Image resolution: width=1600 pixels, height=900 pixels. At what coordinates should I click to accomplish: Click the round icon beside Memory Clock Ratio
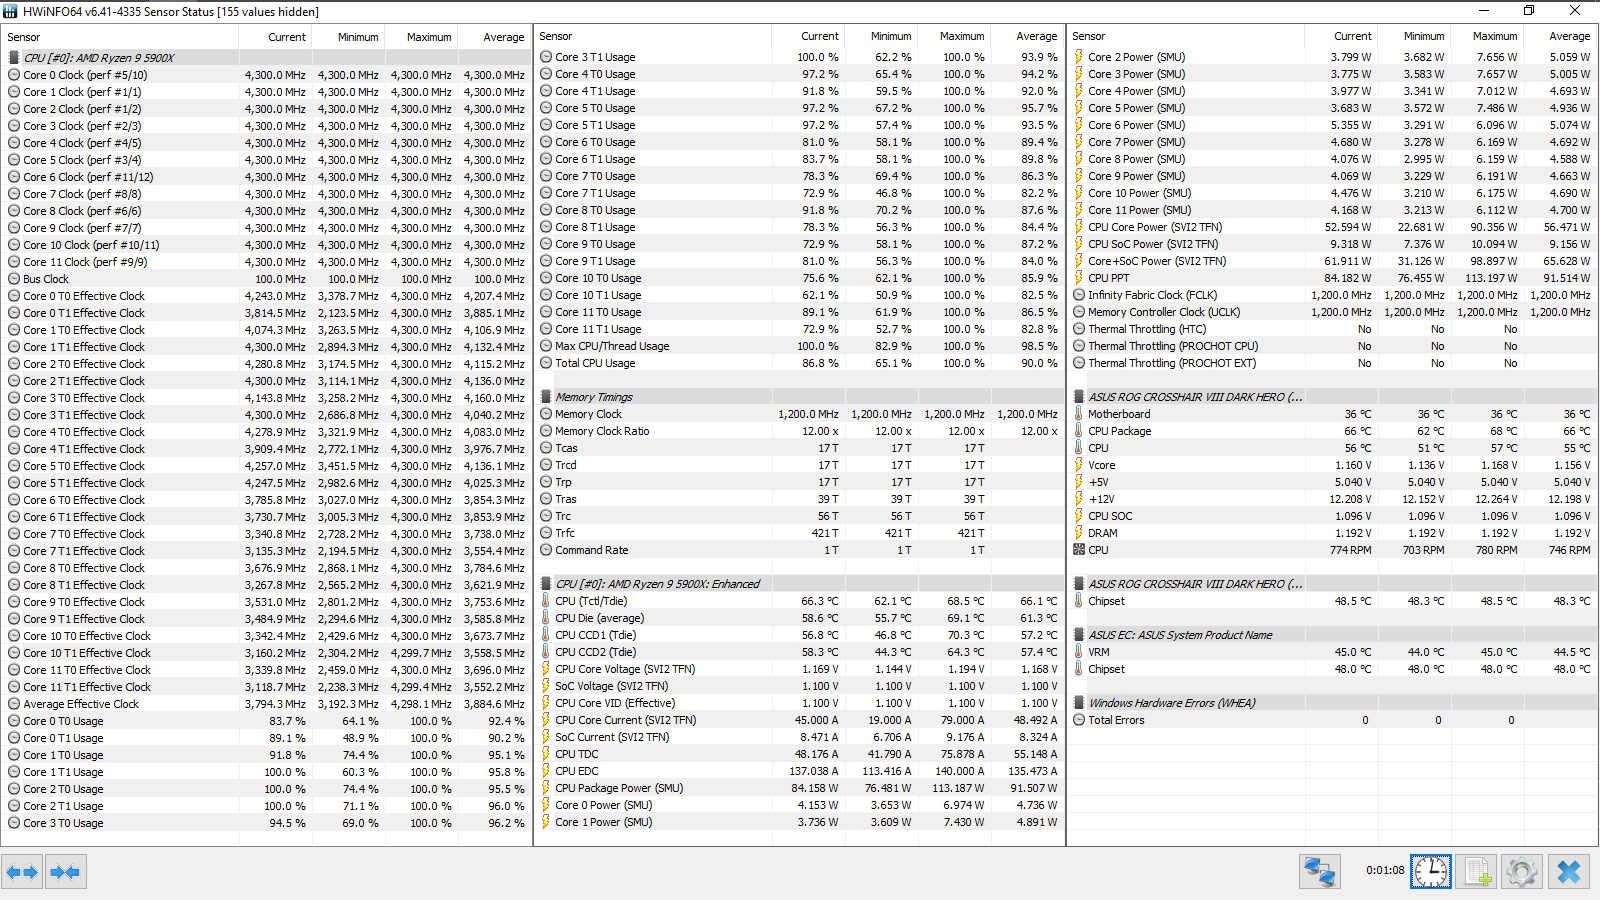pos(546,431)
